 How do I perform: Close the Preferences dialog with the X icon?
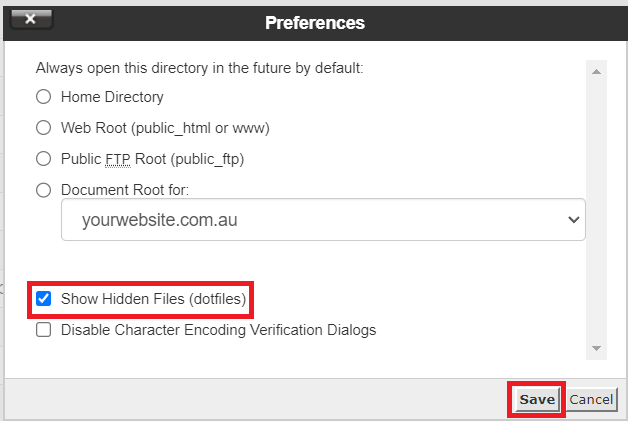coord(29,19)
